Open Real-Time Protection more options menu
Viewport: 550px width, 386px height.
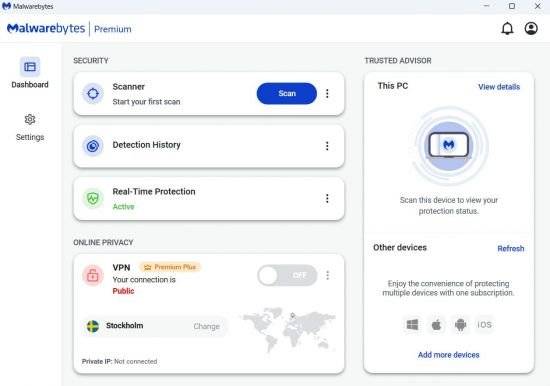click(x=327, y=199)
